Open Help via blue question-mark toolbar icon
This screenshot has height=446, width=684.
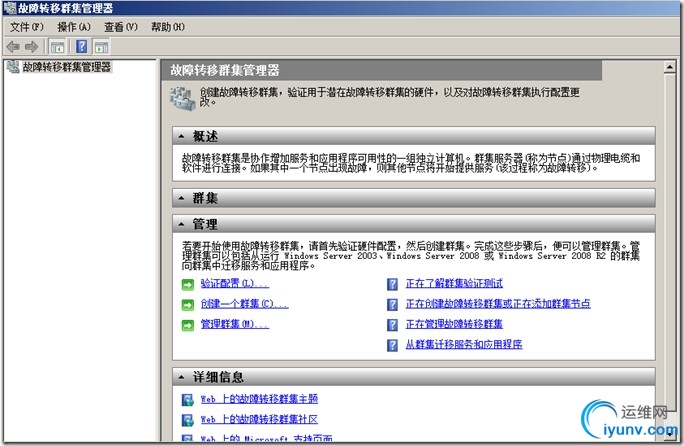[x=82, y=46]
